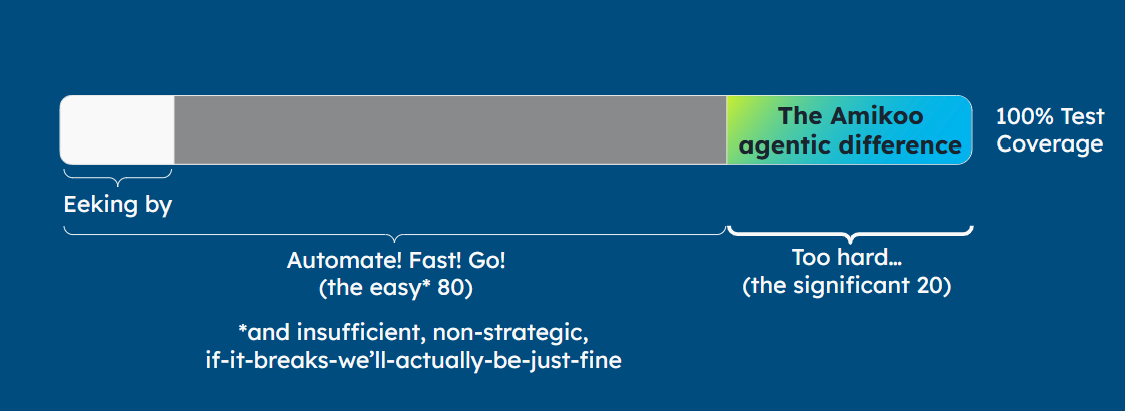
Task: Click the thick brace above "Too hard…"
Action: pos(850,233)
